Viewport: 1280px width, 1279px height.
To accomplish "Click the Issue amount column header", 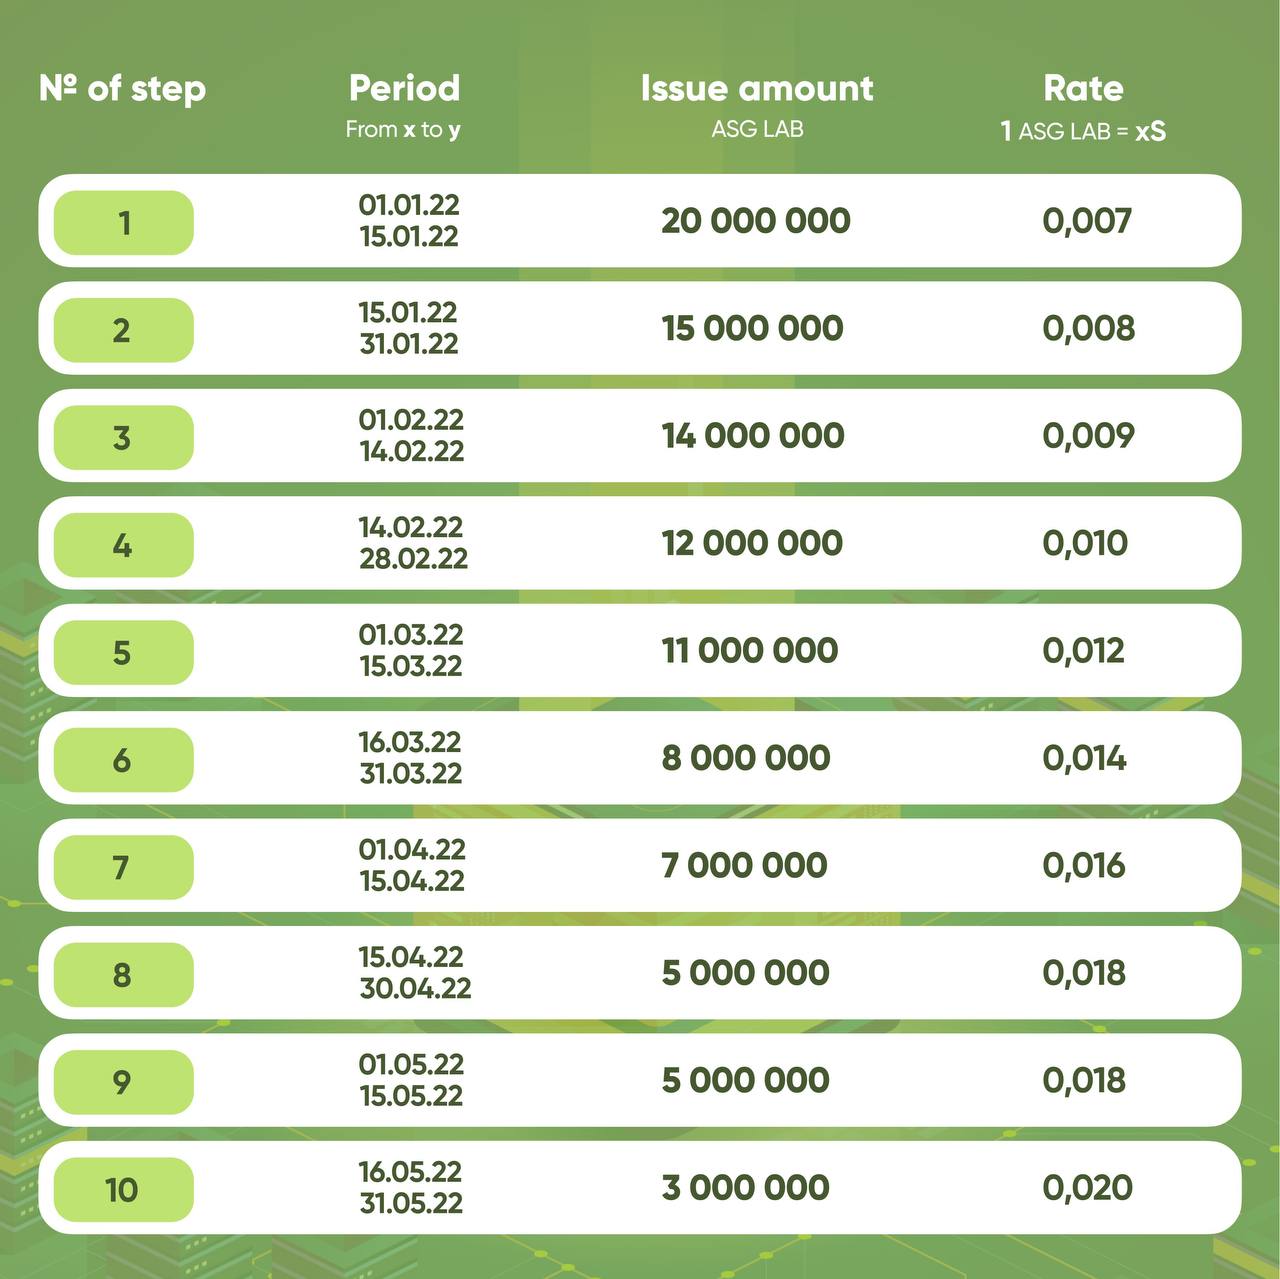I will point(757,88).
